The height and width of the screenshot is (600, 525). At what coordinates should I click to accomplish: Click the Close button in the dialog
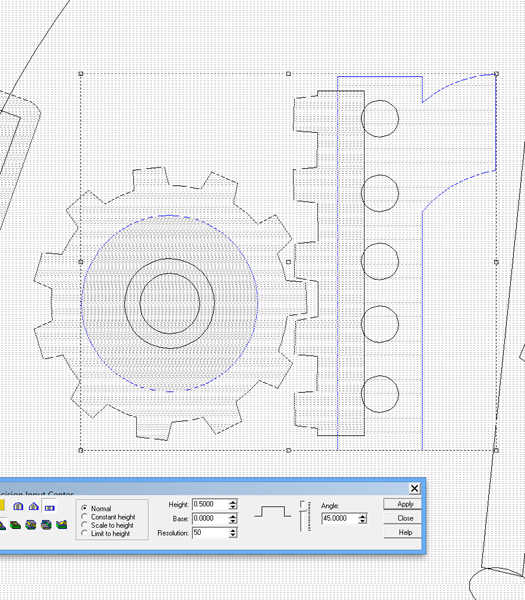click(402, 518)
